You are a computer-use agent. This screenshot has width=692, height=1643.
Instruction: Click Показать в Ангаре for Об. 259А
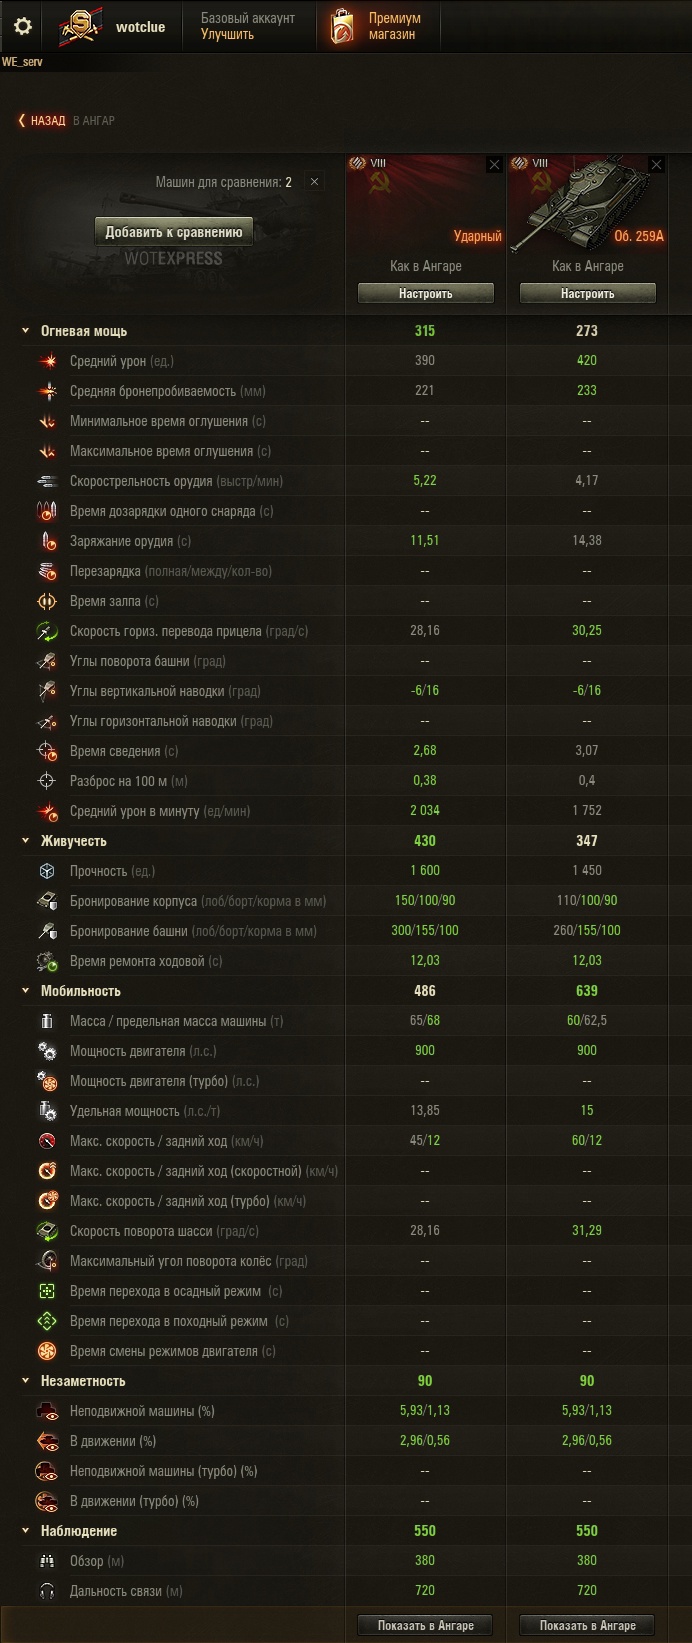pyautogui.click(x=588, y=1625)
